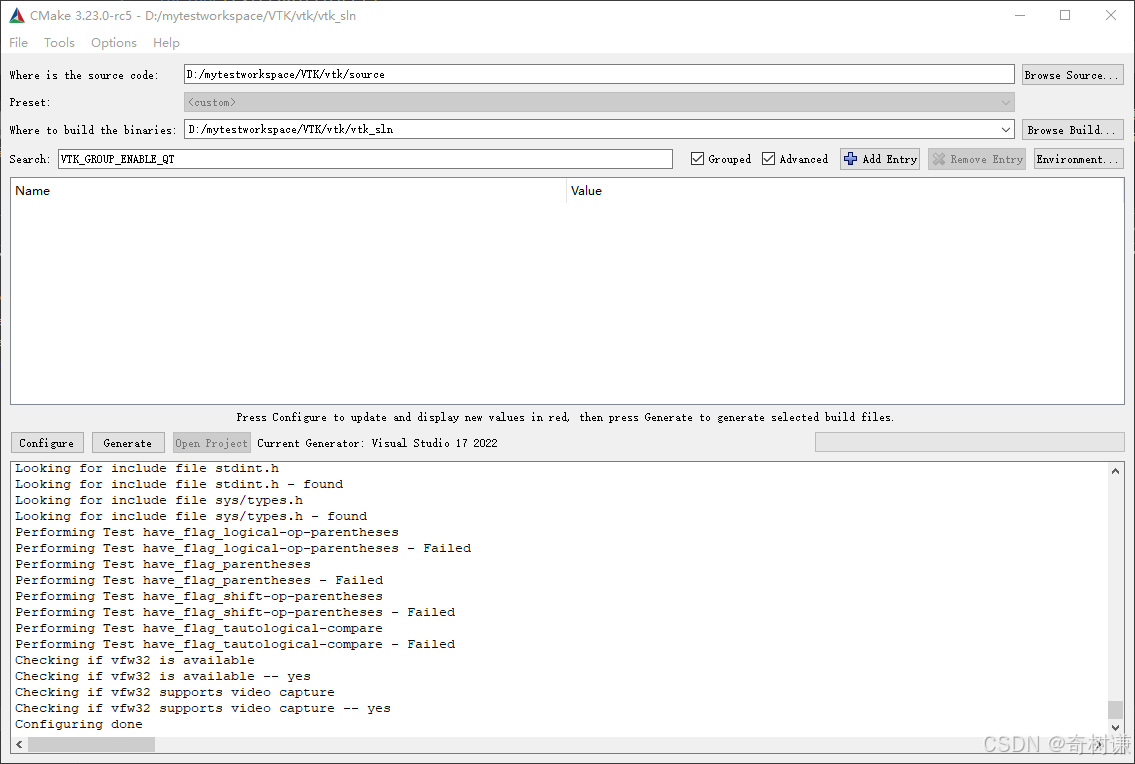Click the blue plus icon of Add Entry
The image size is (1135, 764).
(x=851, y=159)
